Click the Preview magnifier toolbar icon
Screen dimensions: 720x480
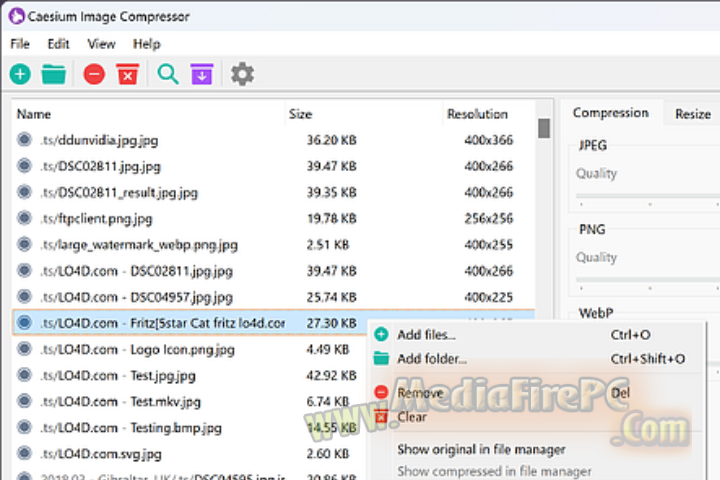[168, 74]
